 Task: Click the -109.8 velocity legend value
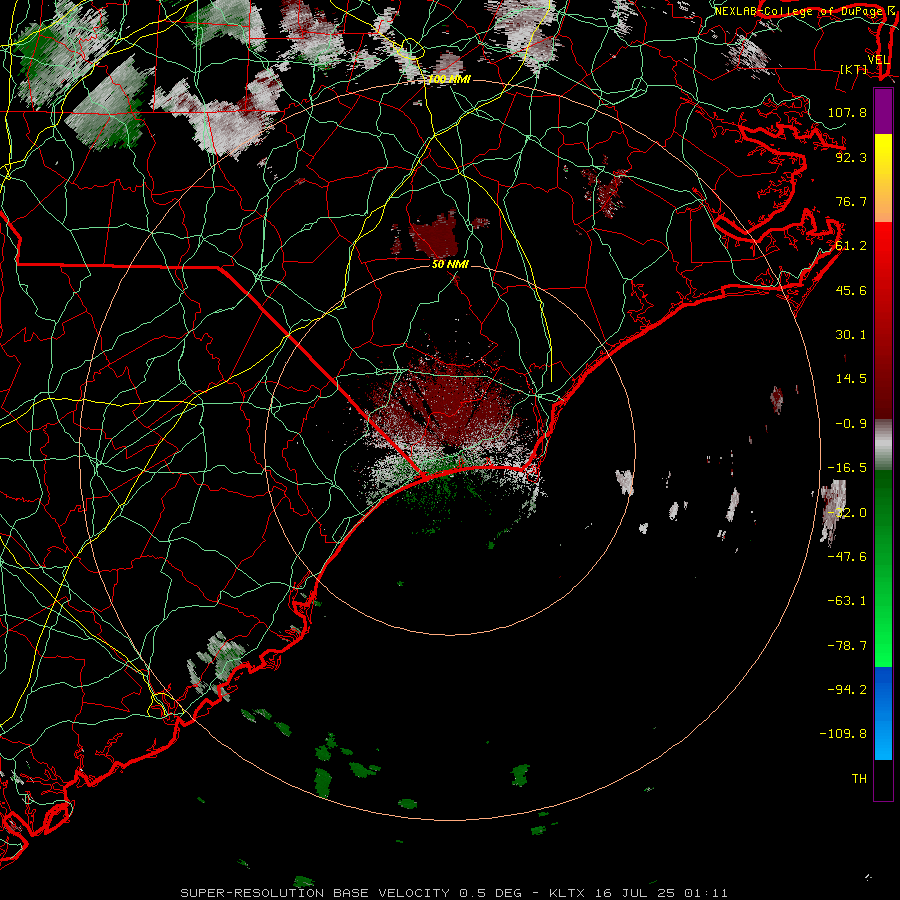click(843, 734)
